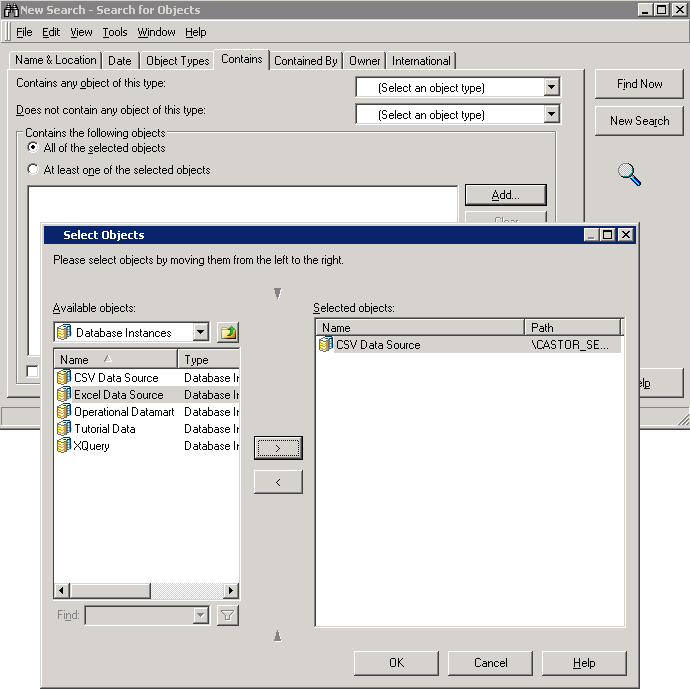Open the 'Contains any object' type dropdown
The width and height of the screenshot is (690, 689).
[552, 88]
